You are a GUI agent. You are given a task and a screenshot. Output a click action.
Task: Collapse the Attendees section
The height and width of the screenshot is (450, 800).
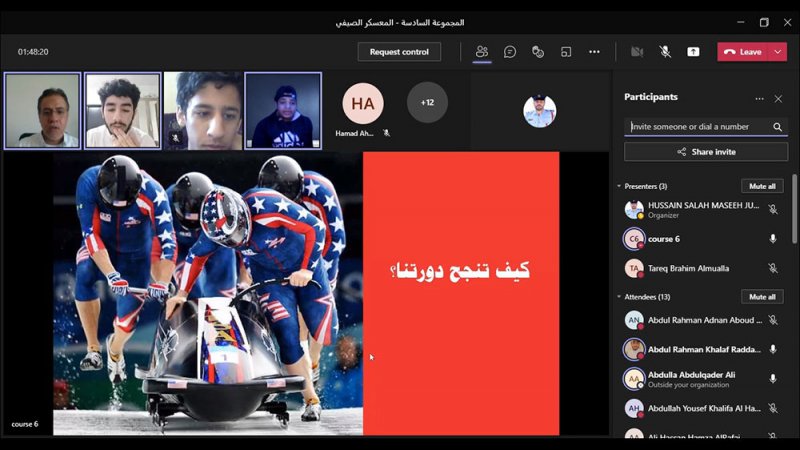[x=619, y=296]
